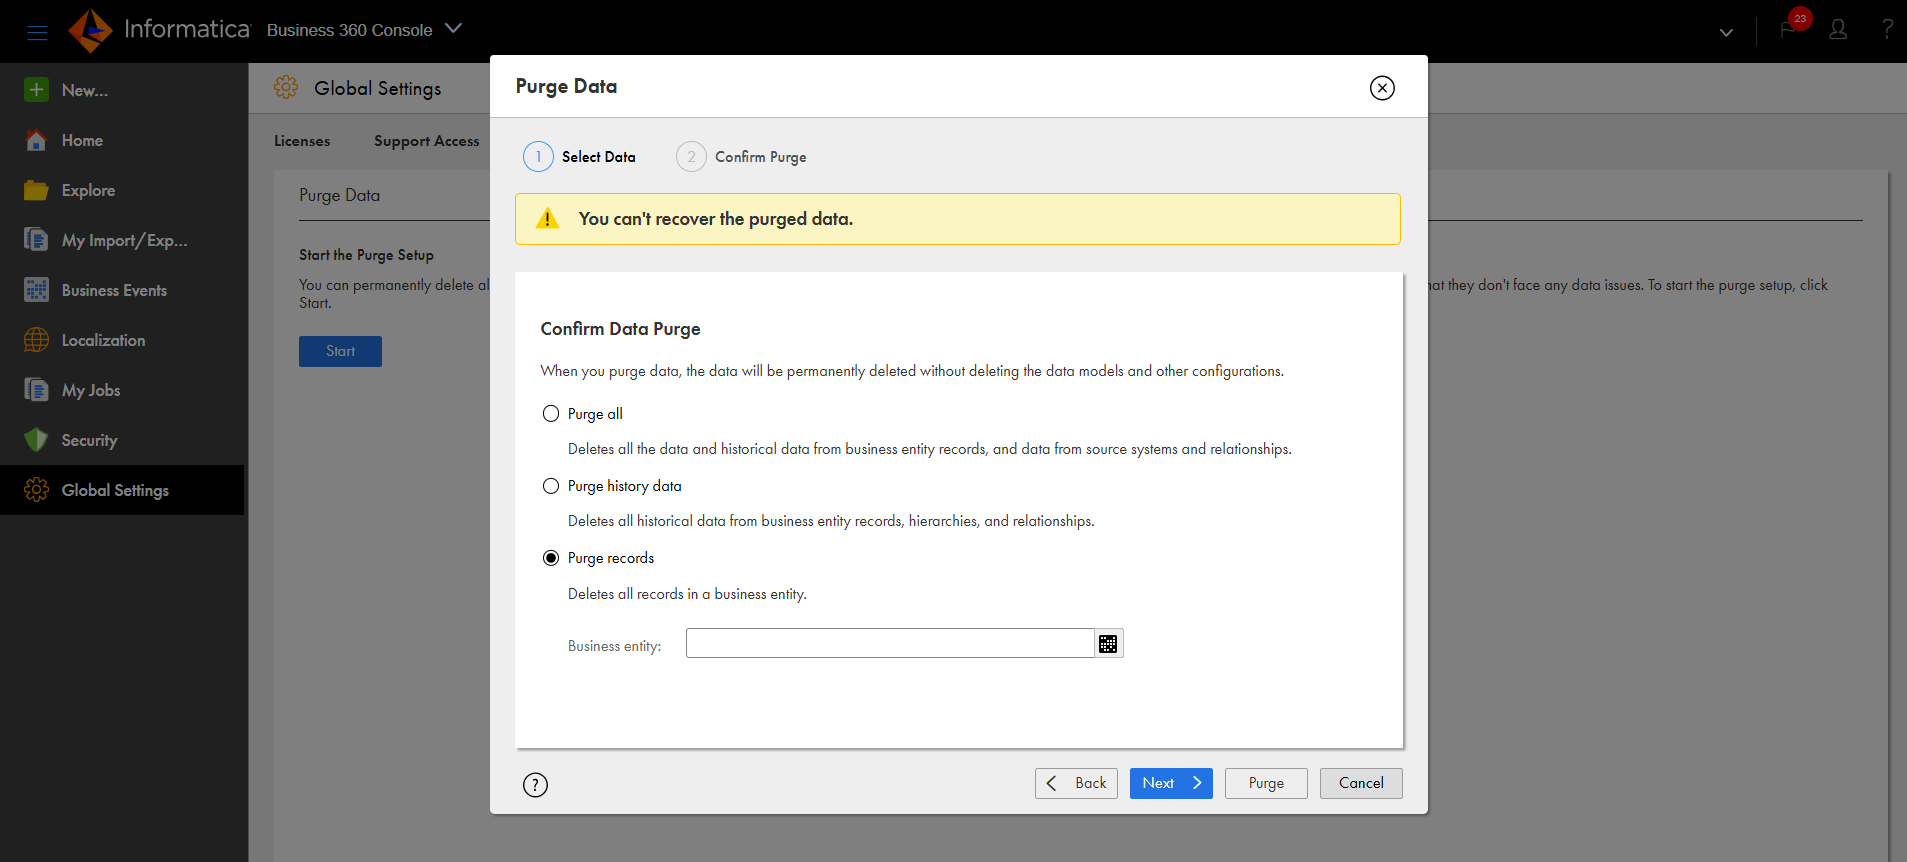Image resolution: width=1907 pixels, height=862 pixels.
Task: Click the New plus icon
Action: point(37,90)
